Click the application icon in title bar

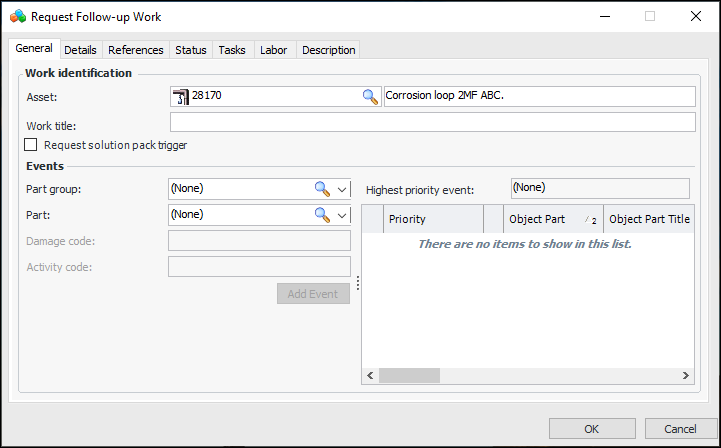16,16
